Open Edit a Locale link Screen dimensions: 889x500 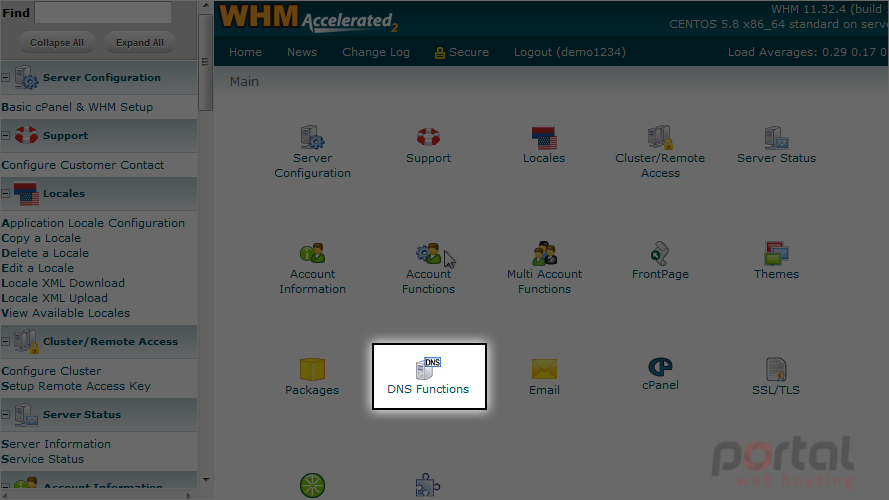pos(37,268)
